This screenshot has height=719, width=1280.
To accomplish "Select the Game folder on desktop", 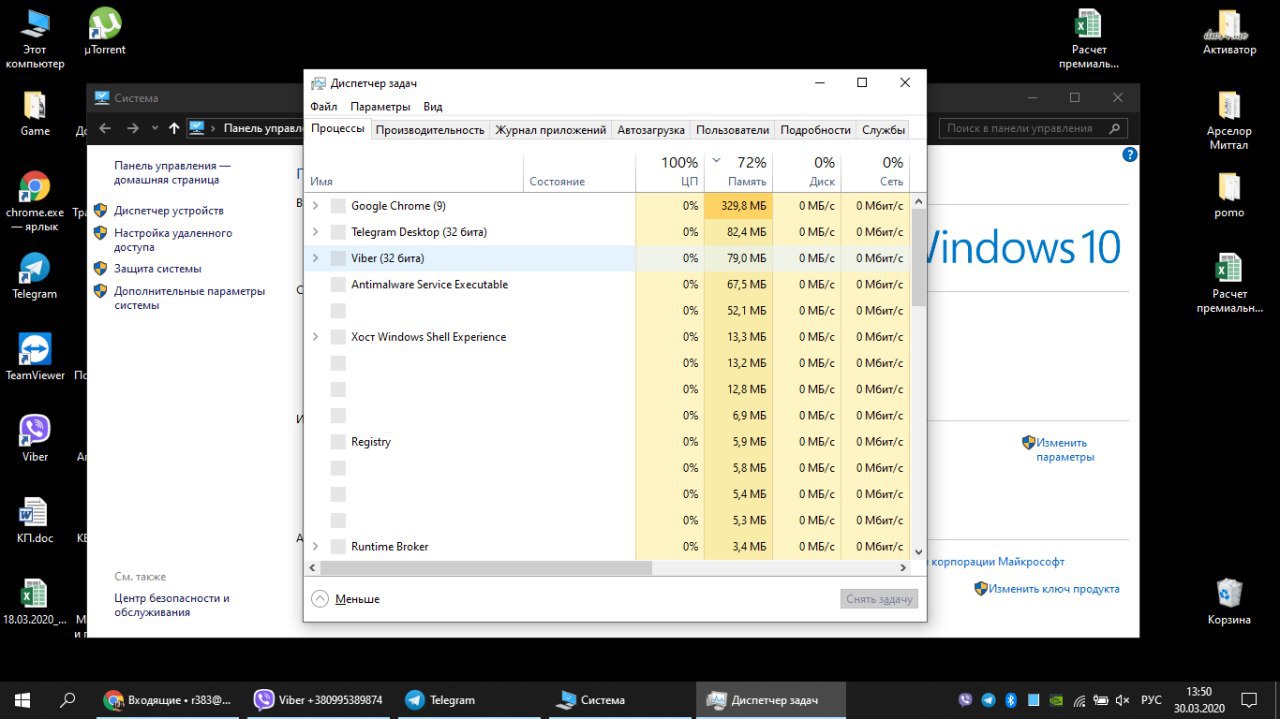I will 35,114.
